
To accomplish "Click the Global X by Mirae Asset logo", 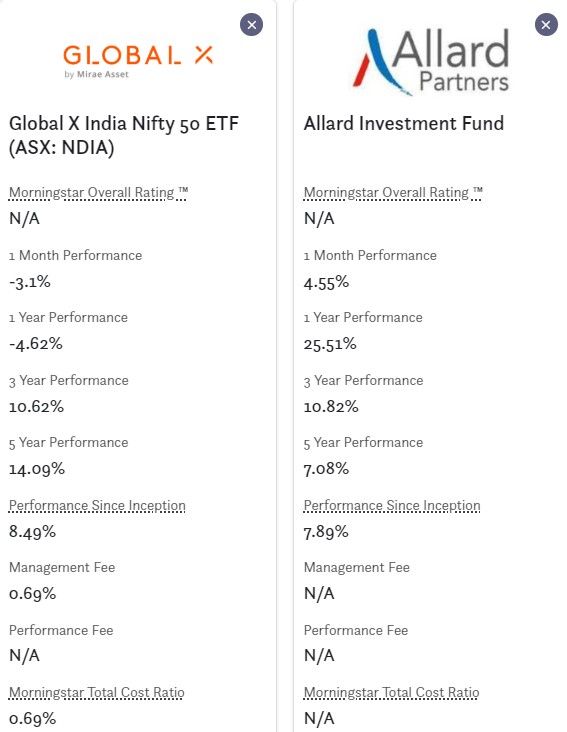I will [x=138, y=61].
